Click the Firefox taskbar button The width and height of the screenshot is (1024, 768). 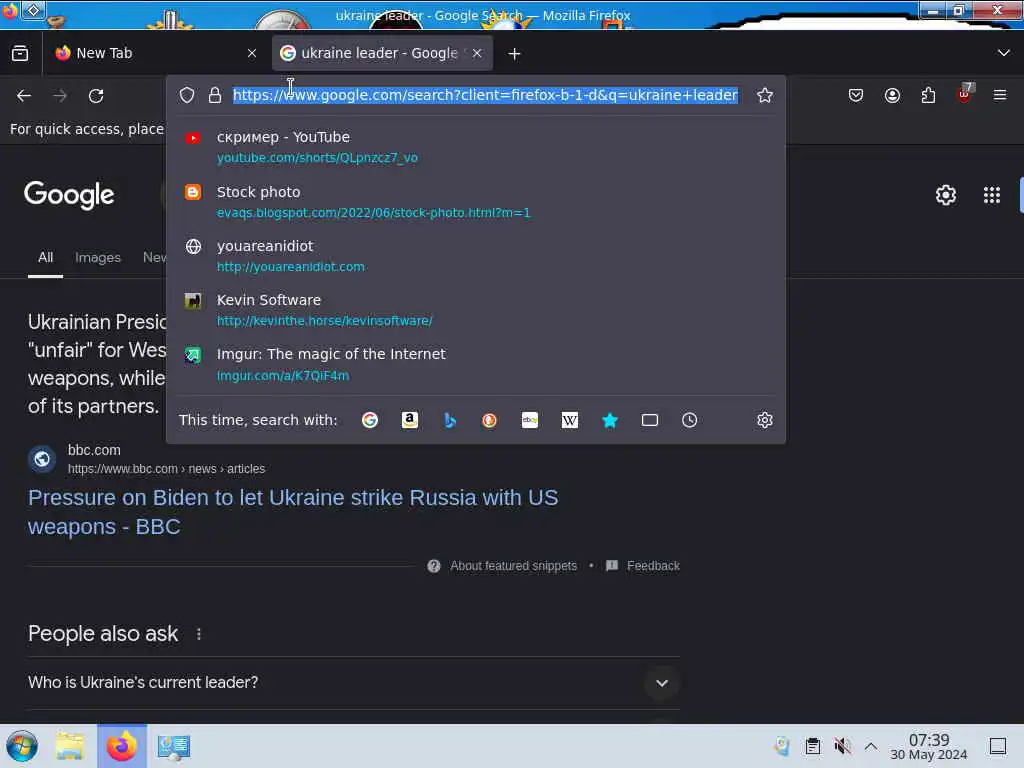pos(122,746)
